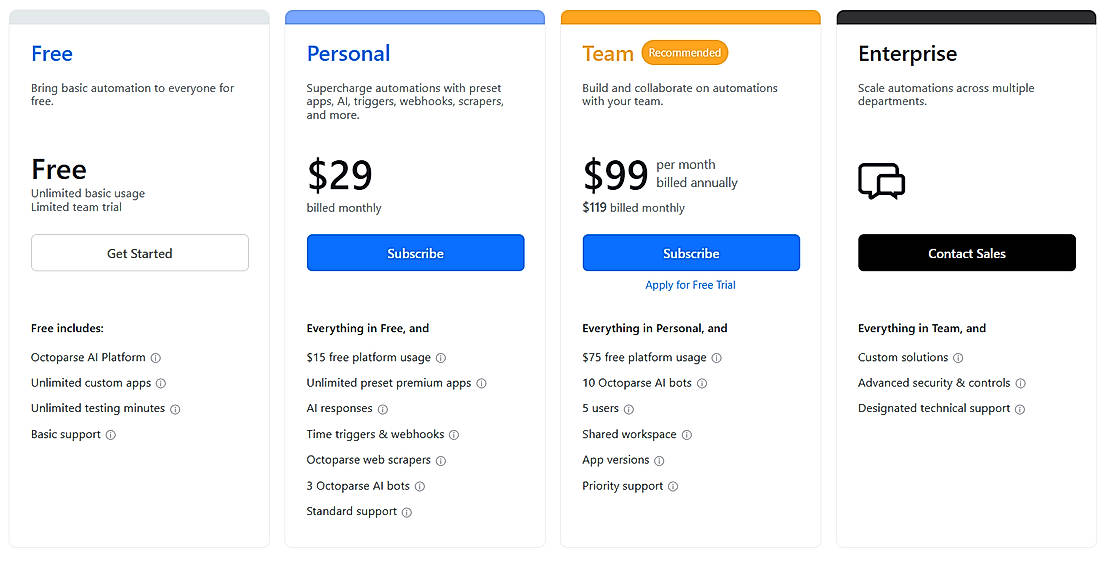Click info icon next to Priority support

tap(673, 487)
